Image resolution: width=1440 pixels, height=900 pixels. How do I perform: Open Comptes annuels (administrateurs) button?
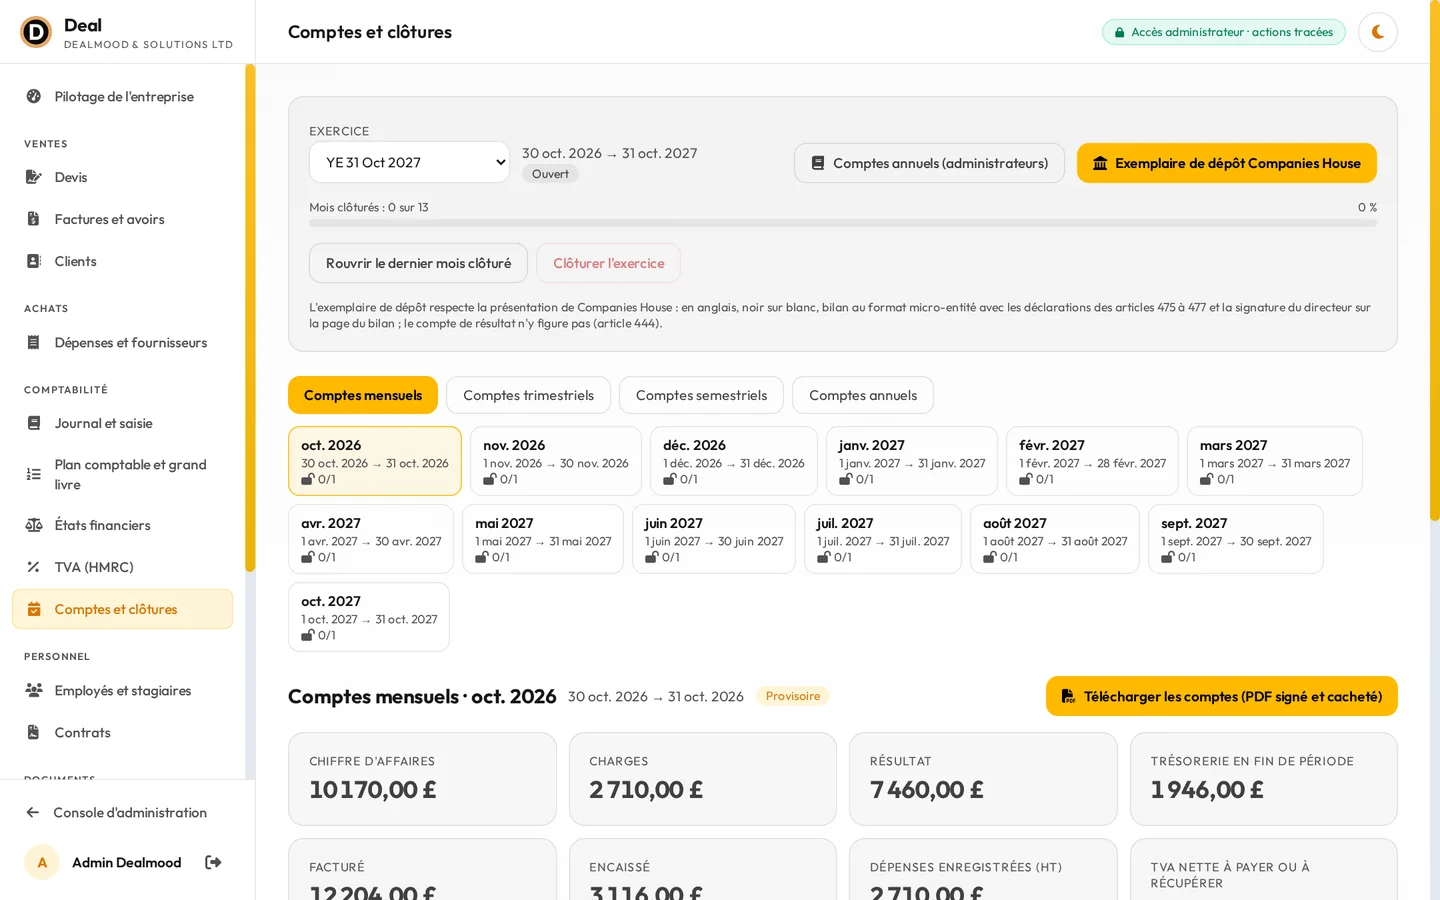click(x=930, y=163)
